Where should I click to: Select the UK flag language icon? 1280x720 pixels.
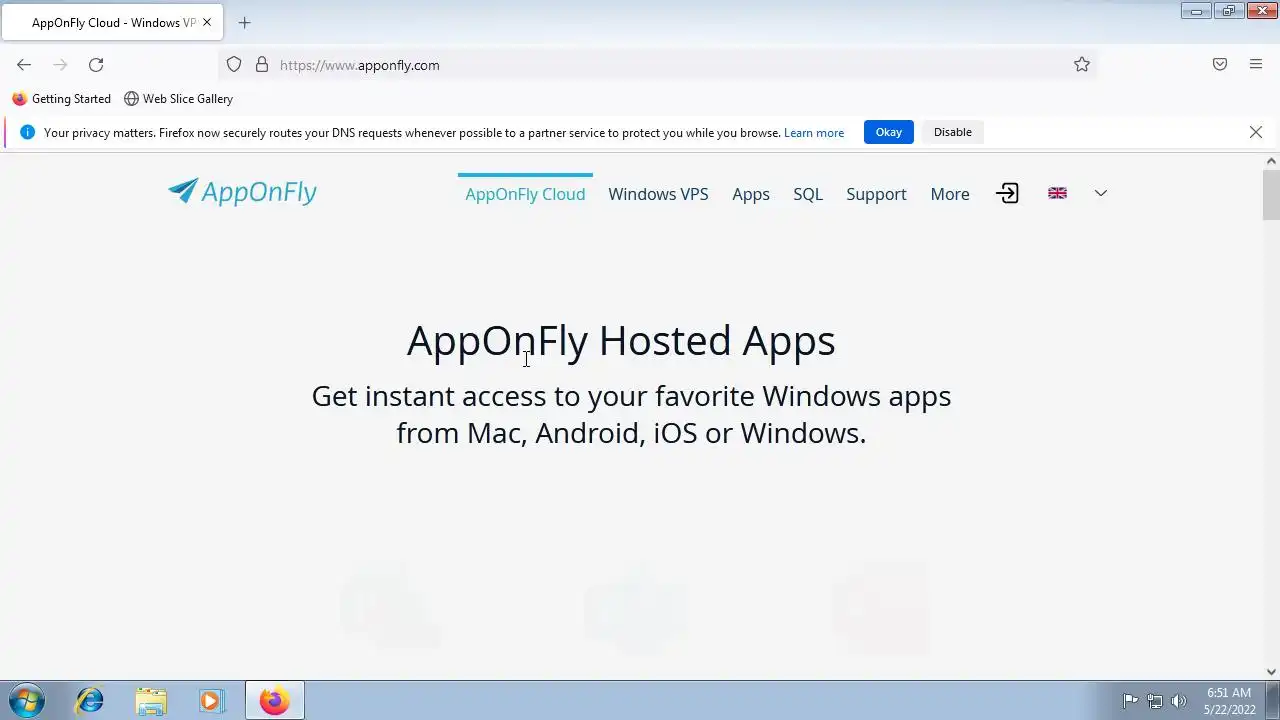point(1057,193)
